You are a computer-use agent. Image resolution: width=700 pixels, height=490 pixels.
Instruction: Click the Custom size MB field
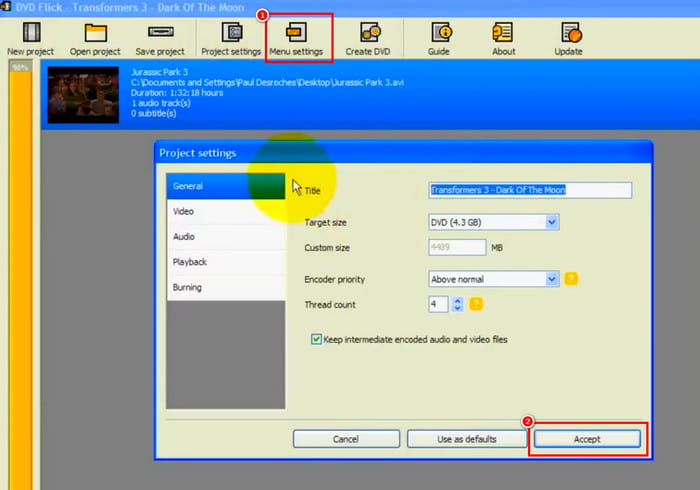(x=457, y=247)
